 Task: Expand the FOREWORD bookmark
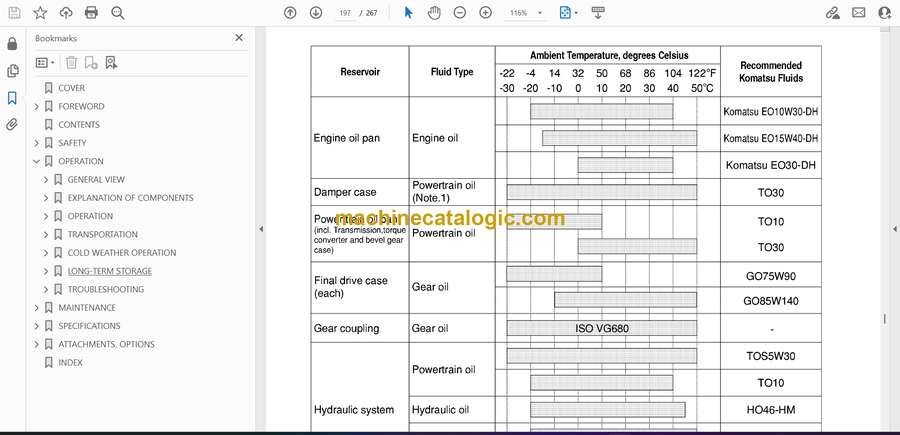click(x=37, y=106)
